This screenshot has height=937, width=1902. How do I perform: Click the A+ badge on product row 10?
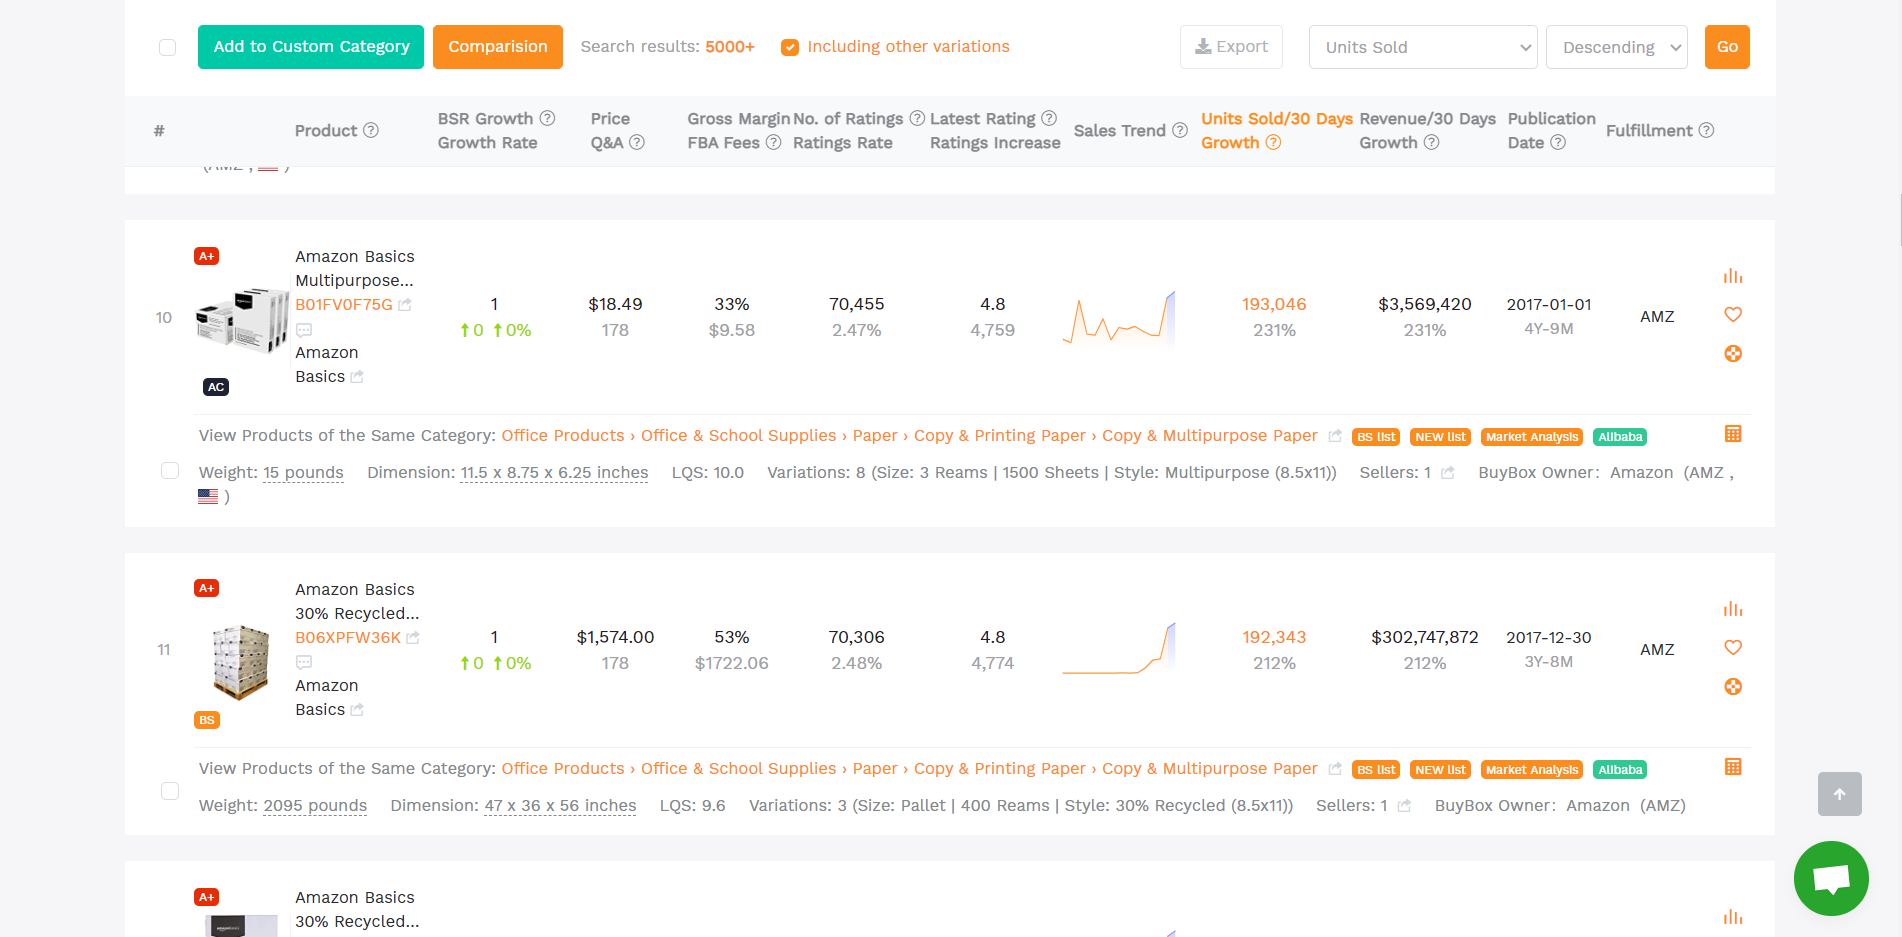click(206, 256)
